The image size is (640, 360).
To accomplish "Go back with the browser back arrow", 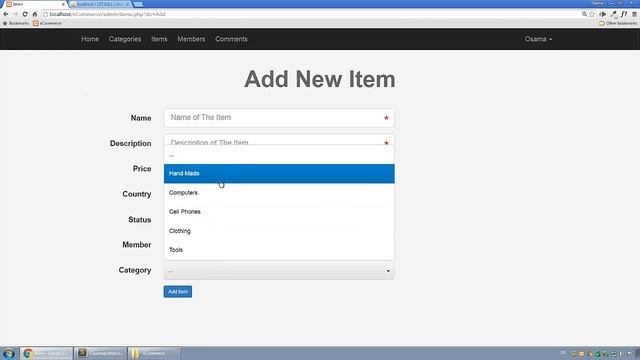I will (6, 14).
